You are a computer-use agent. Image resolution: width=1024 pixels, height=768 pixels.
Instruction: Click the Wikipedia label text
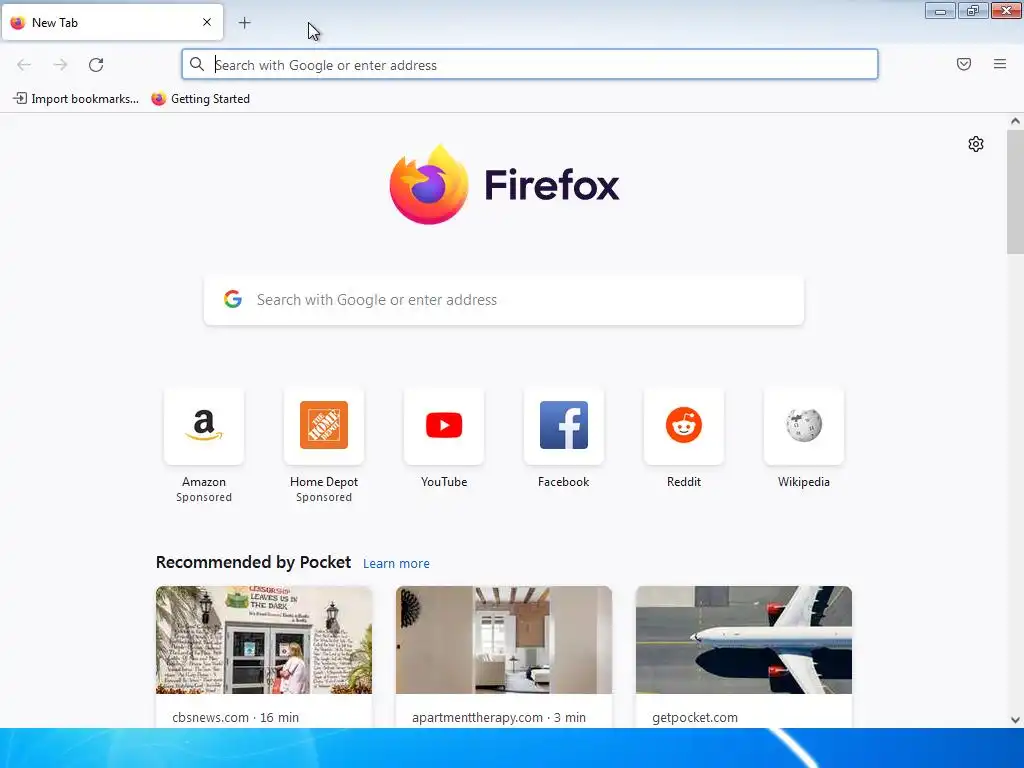804,482
